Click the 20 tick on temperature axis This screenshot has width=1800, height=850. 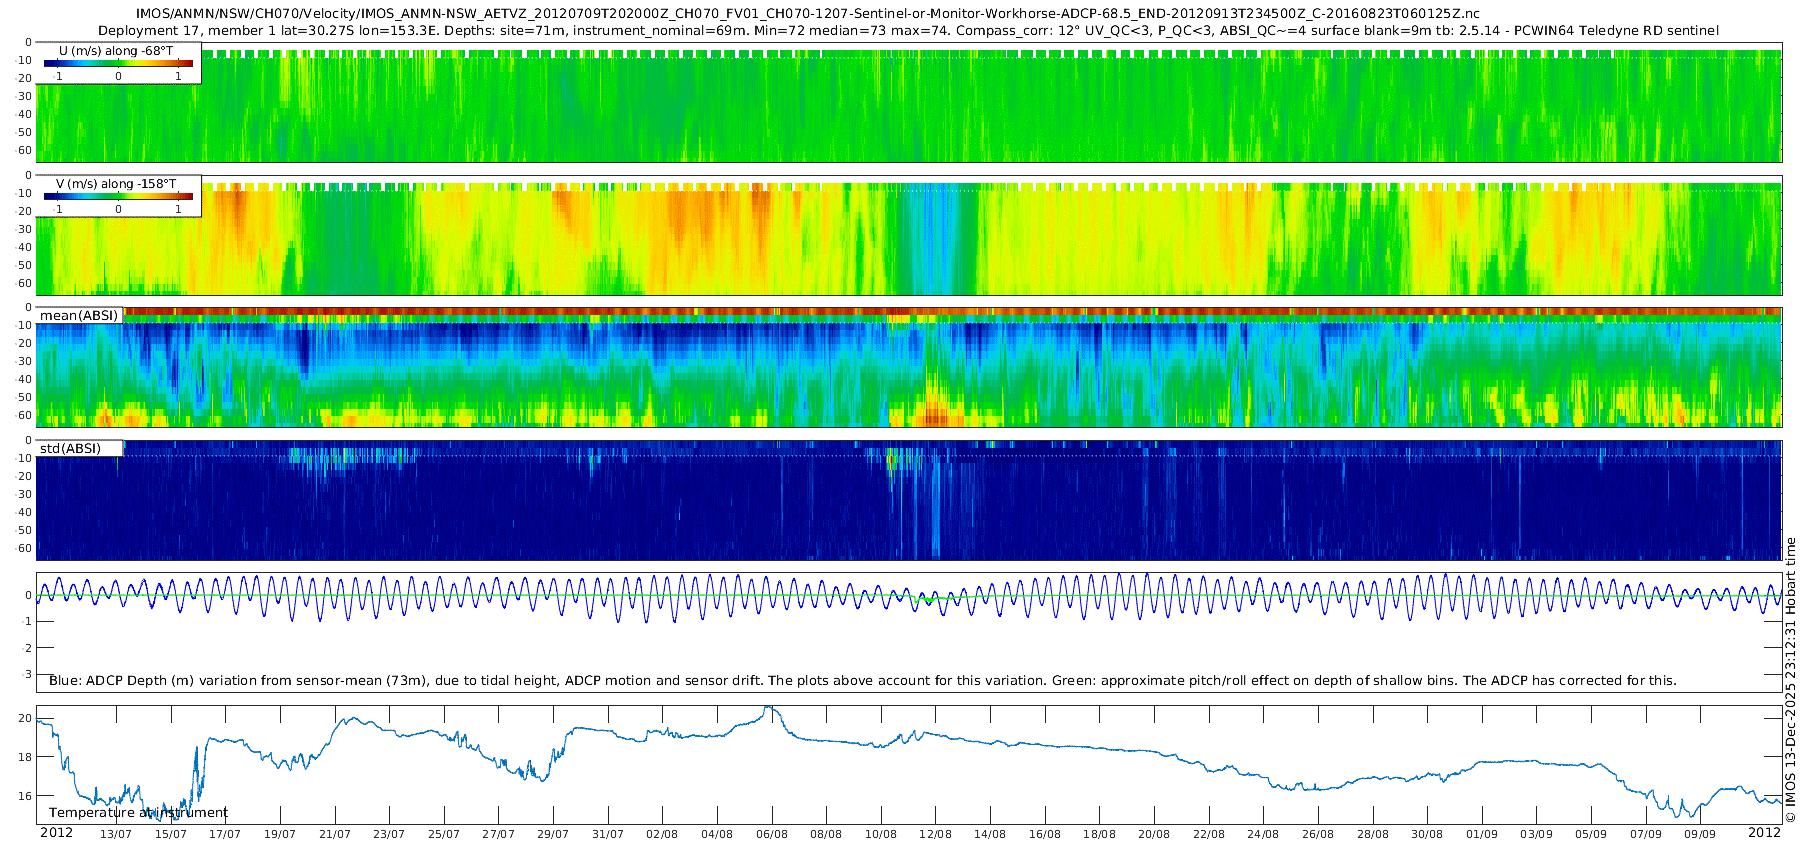[25, 718]
